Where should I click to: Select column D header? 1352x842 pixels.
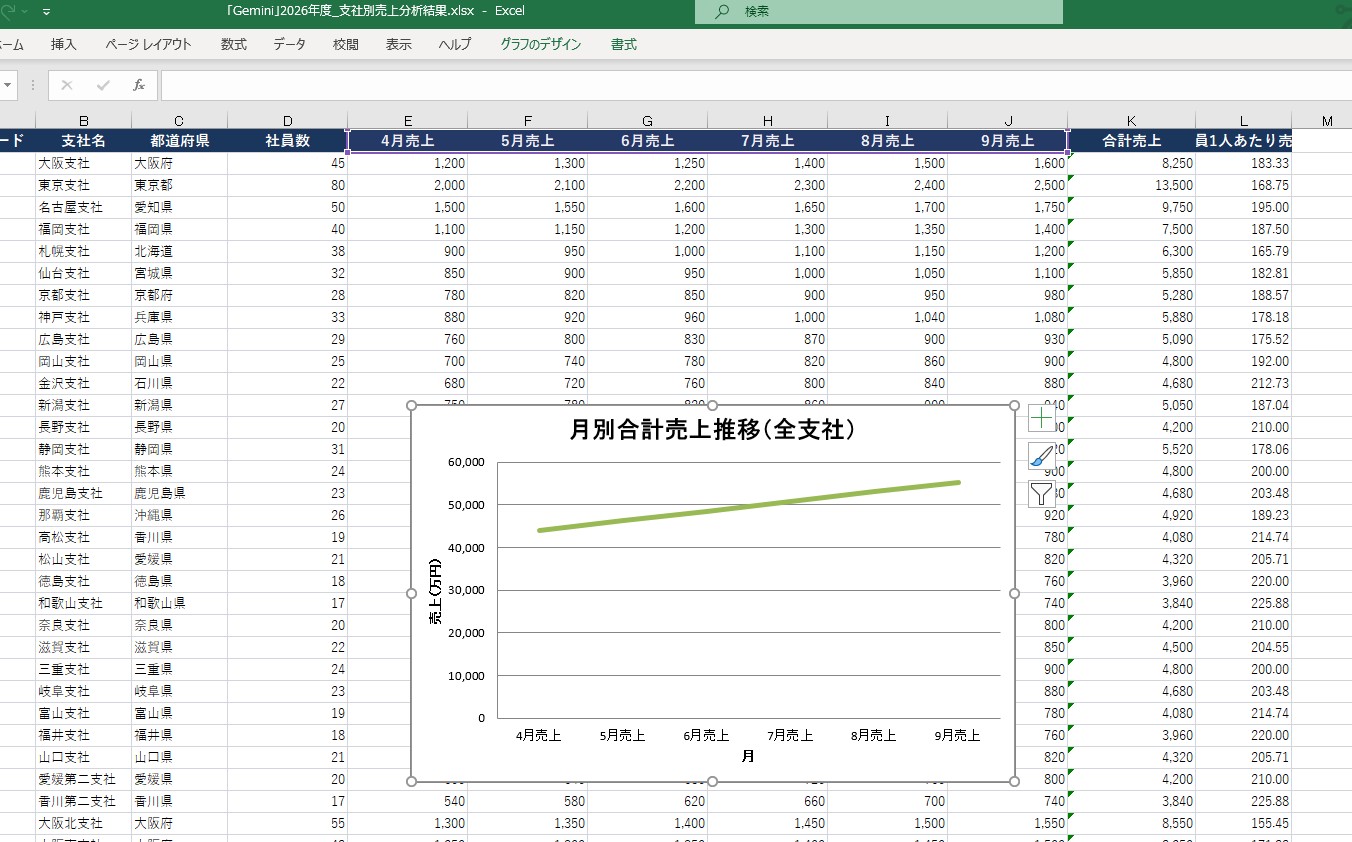[x=287, y=121]
